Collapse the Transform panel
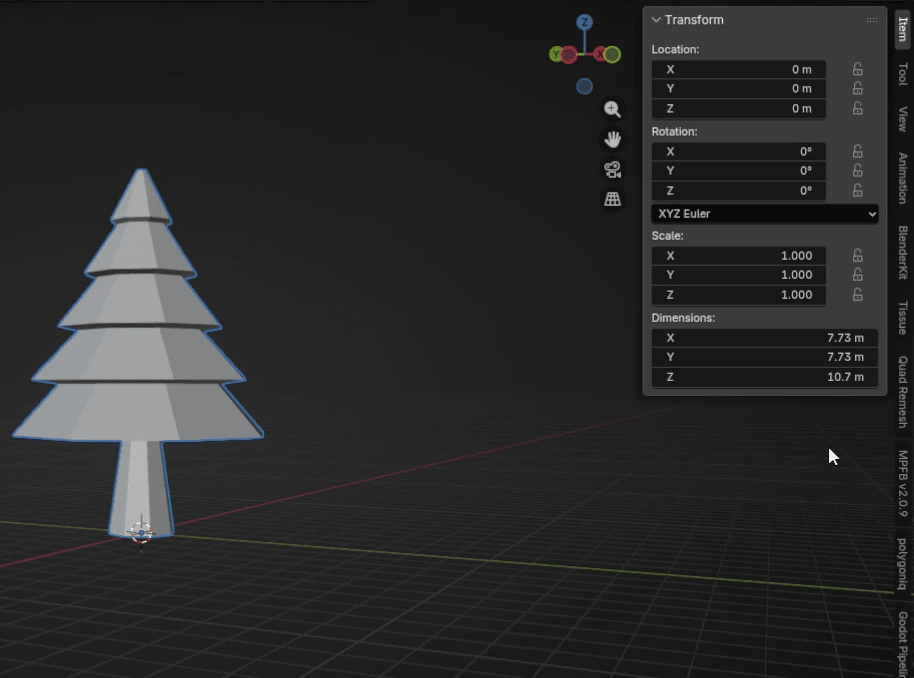Image resolution: width=914 pixels, height=678 pixels. pos(657,20)
